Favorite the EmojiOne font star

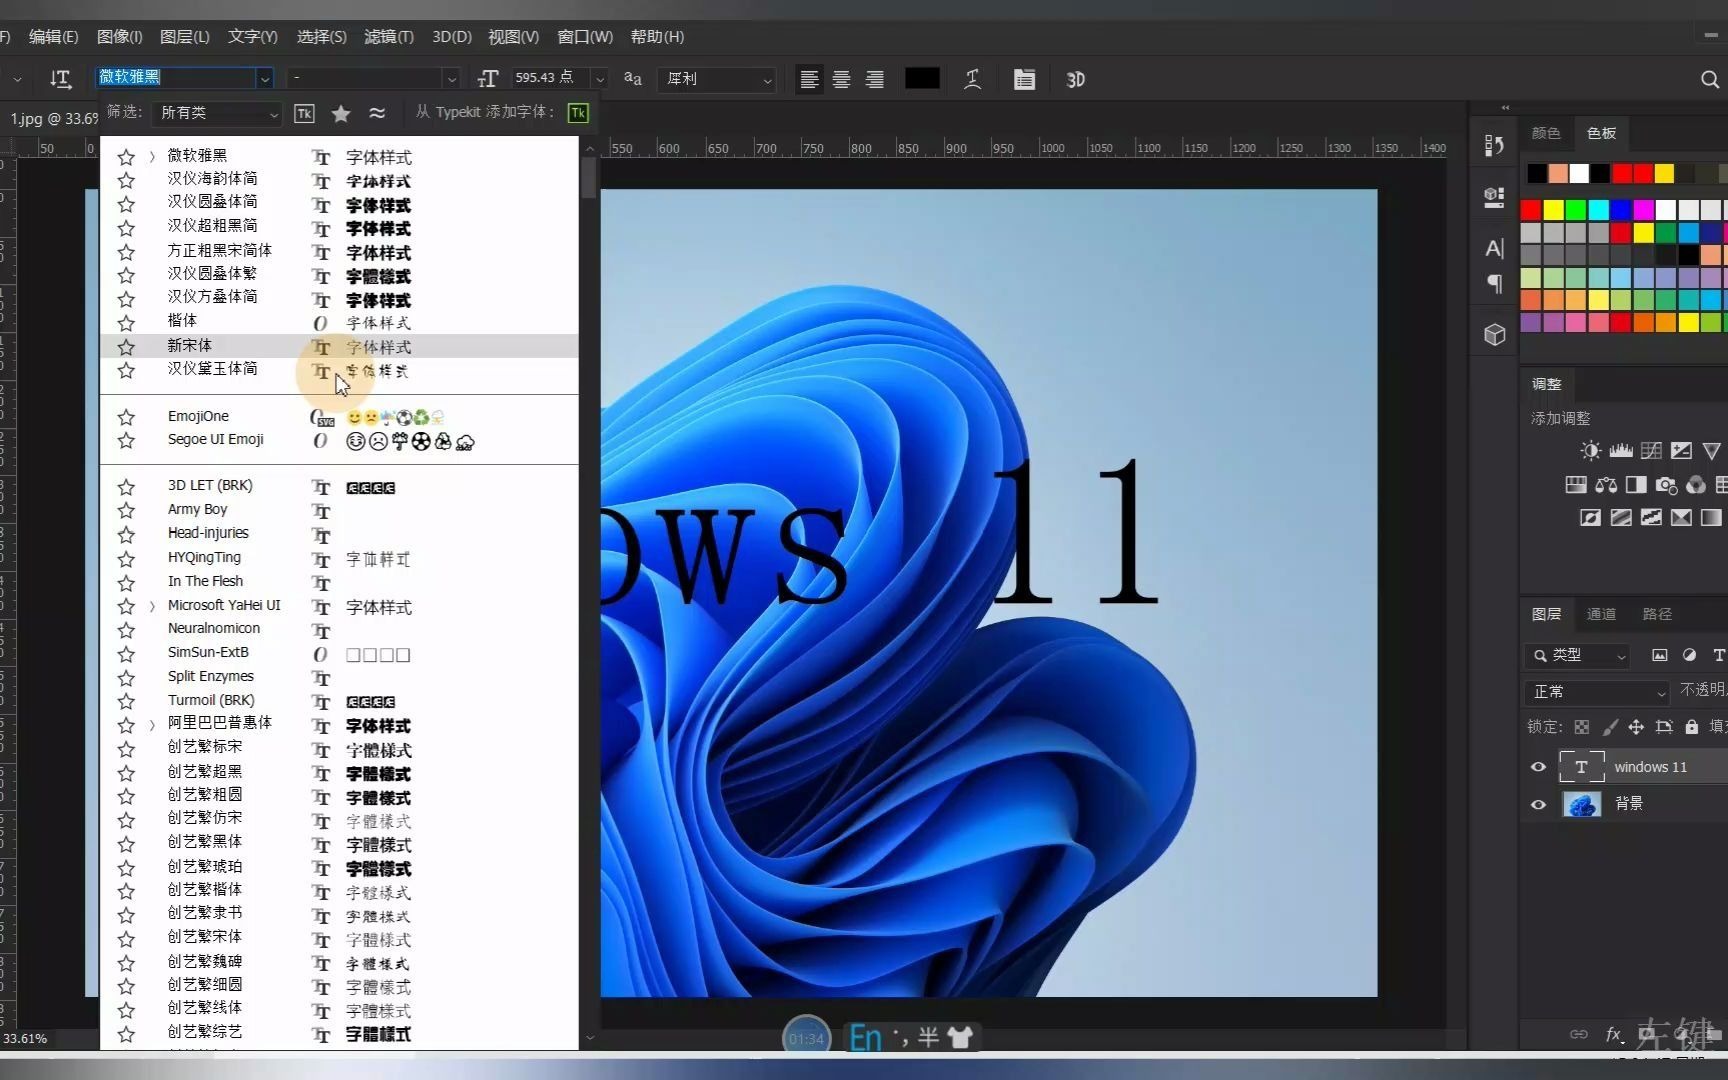(126, 417)
